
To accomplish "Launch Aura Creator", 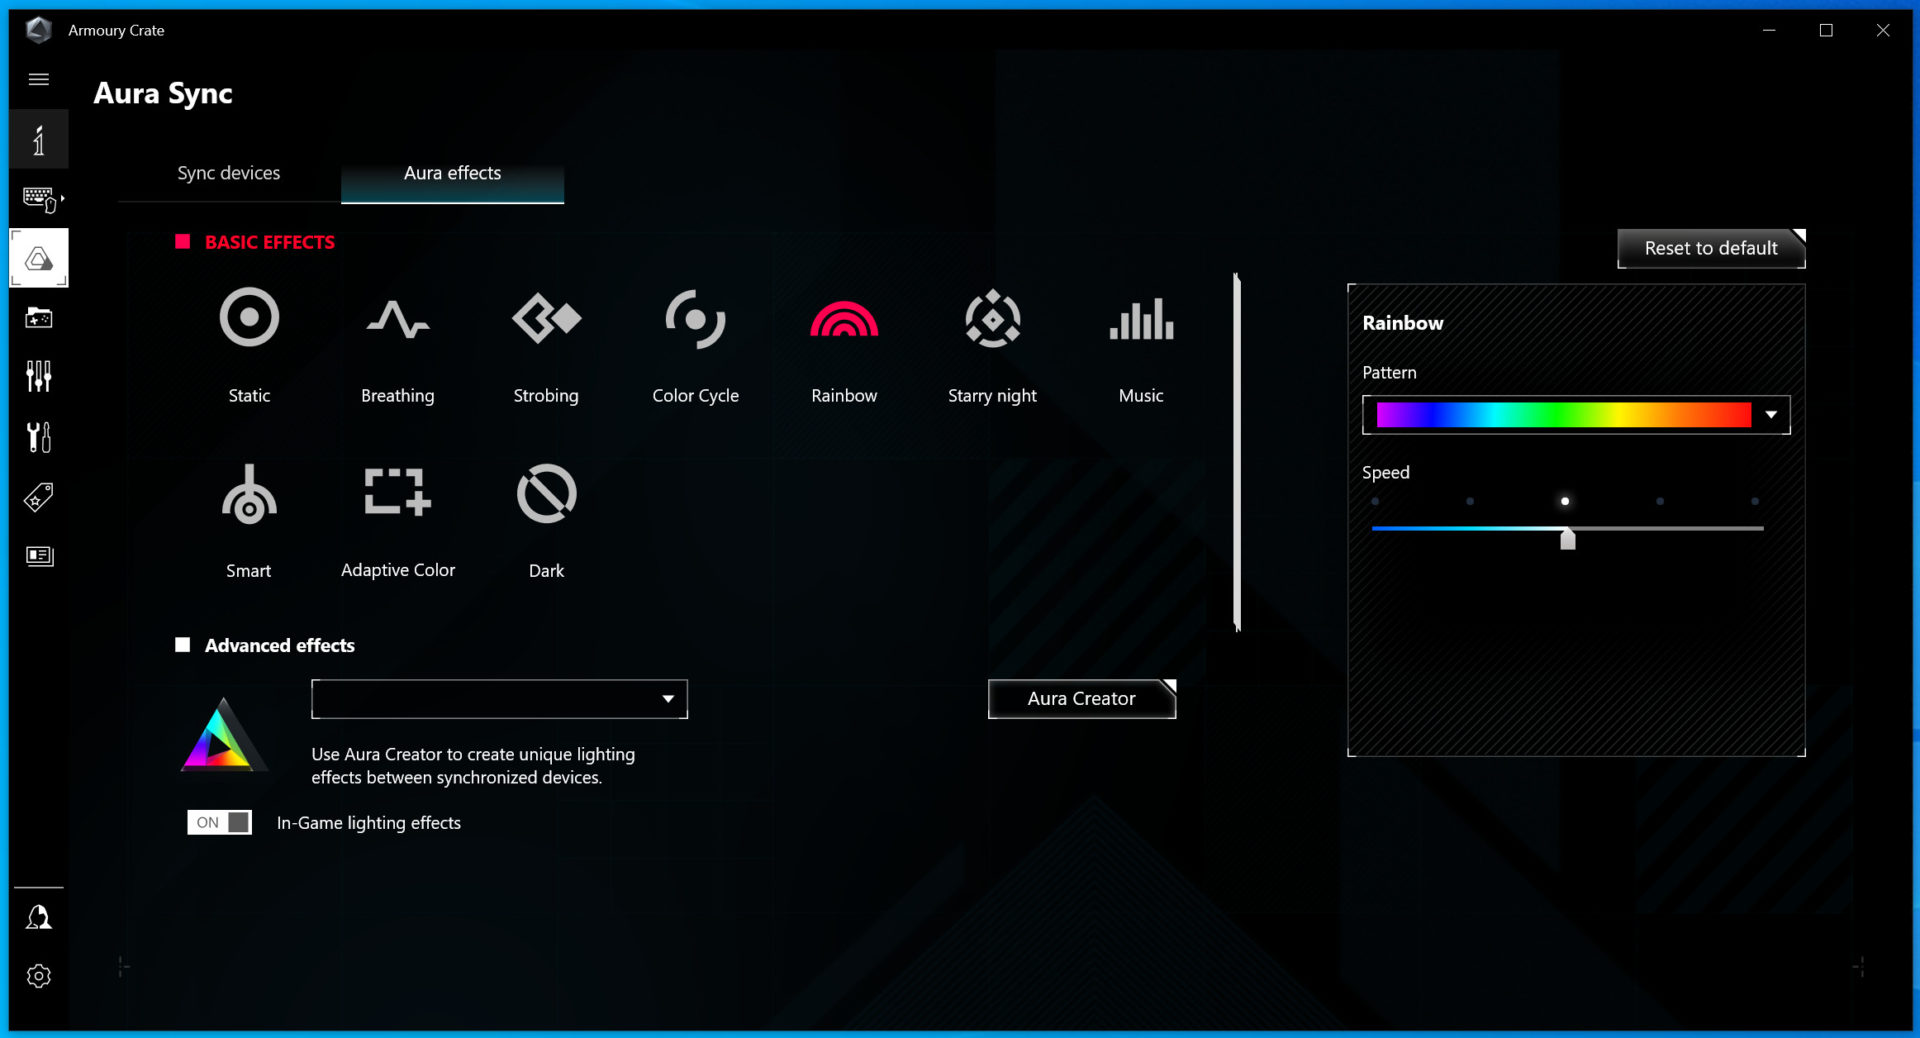I will pyautogui.click(x=1081, y=699).
